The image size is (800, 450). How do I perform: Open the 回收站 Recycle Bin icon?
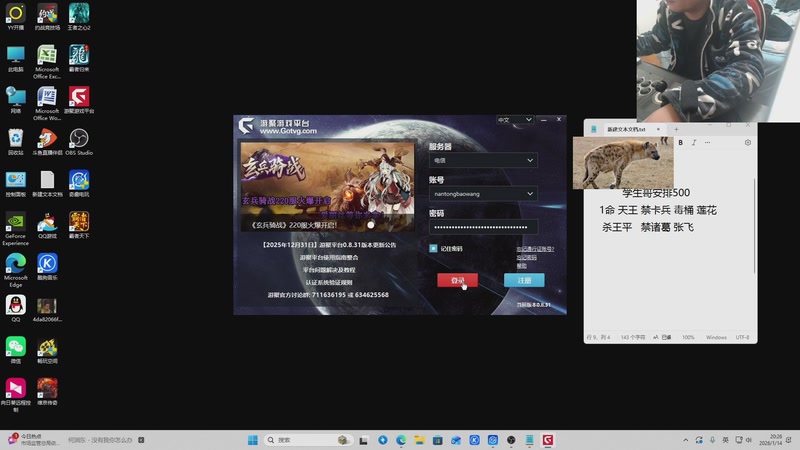tap(16, 142)
